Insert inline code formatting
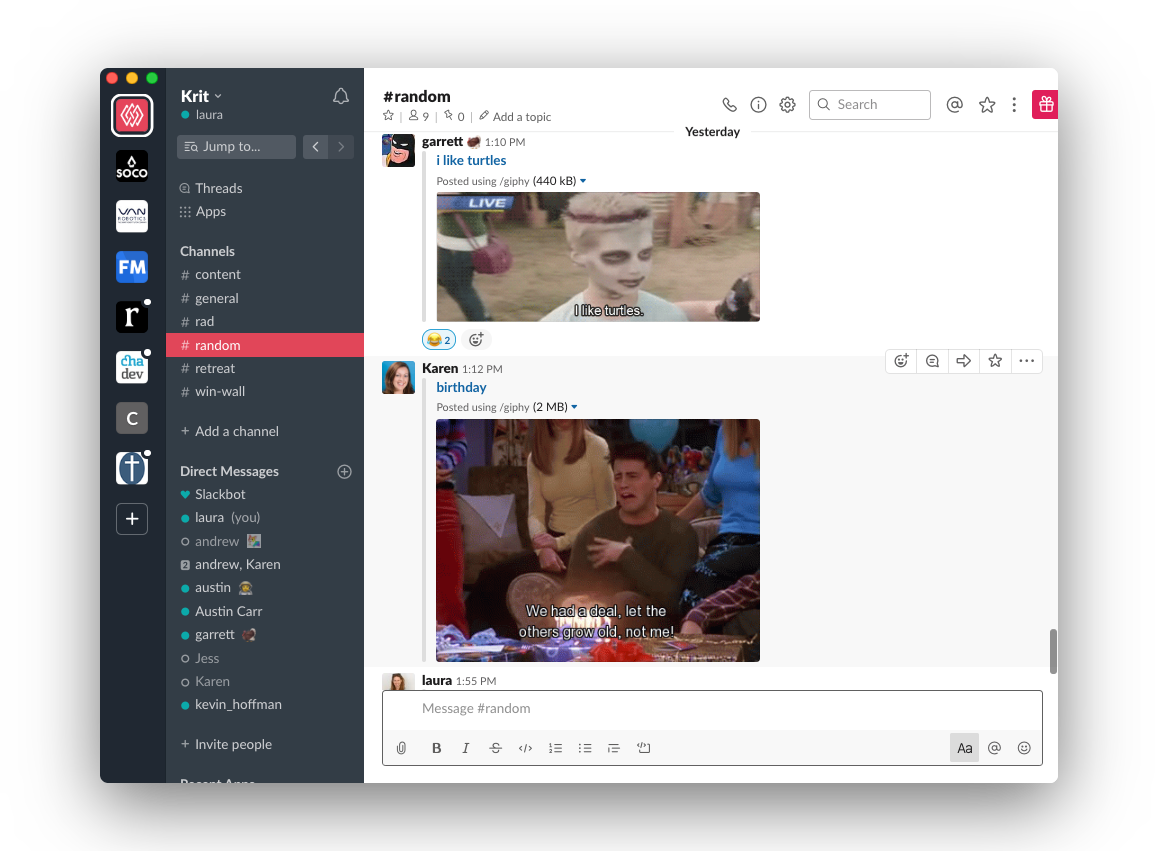 [525, 748]
